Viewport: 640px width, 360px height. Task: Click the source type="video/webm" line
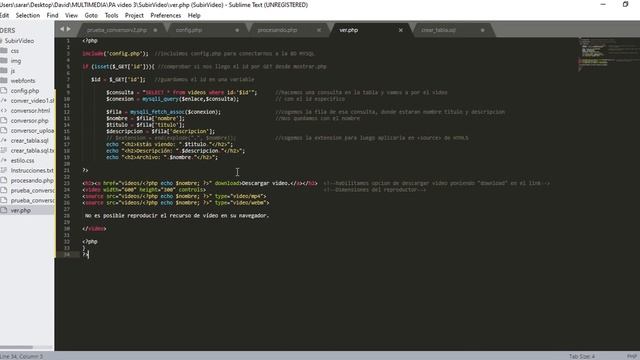point(176,202)
